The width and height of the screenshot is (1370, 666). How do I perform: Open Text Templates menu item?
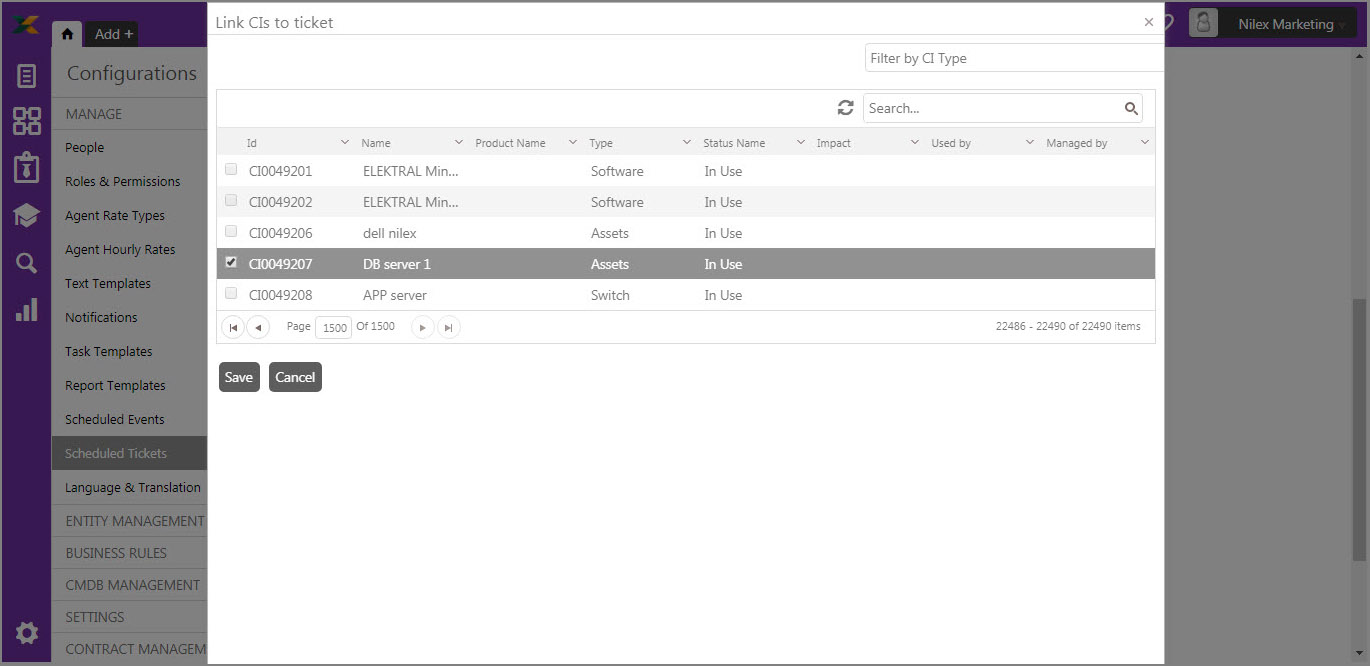(108, 283)
